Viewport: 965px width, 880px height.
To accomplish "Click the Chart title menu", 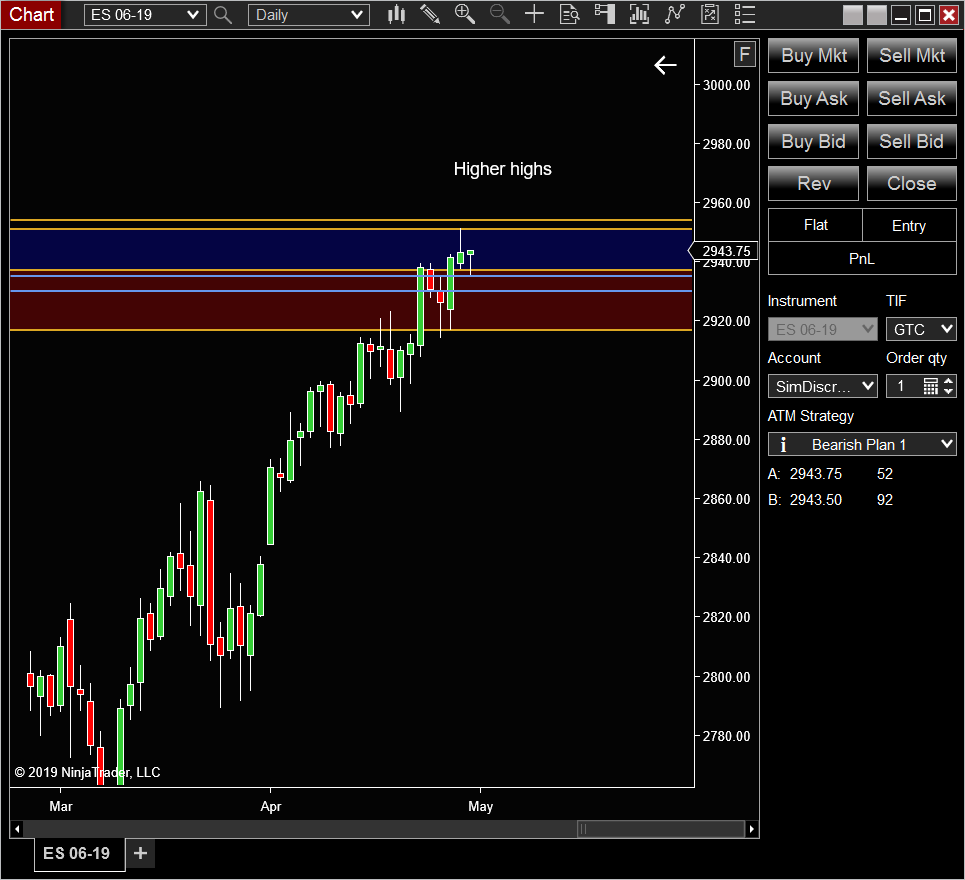I will (31, 15).
